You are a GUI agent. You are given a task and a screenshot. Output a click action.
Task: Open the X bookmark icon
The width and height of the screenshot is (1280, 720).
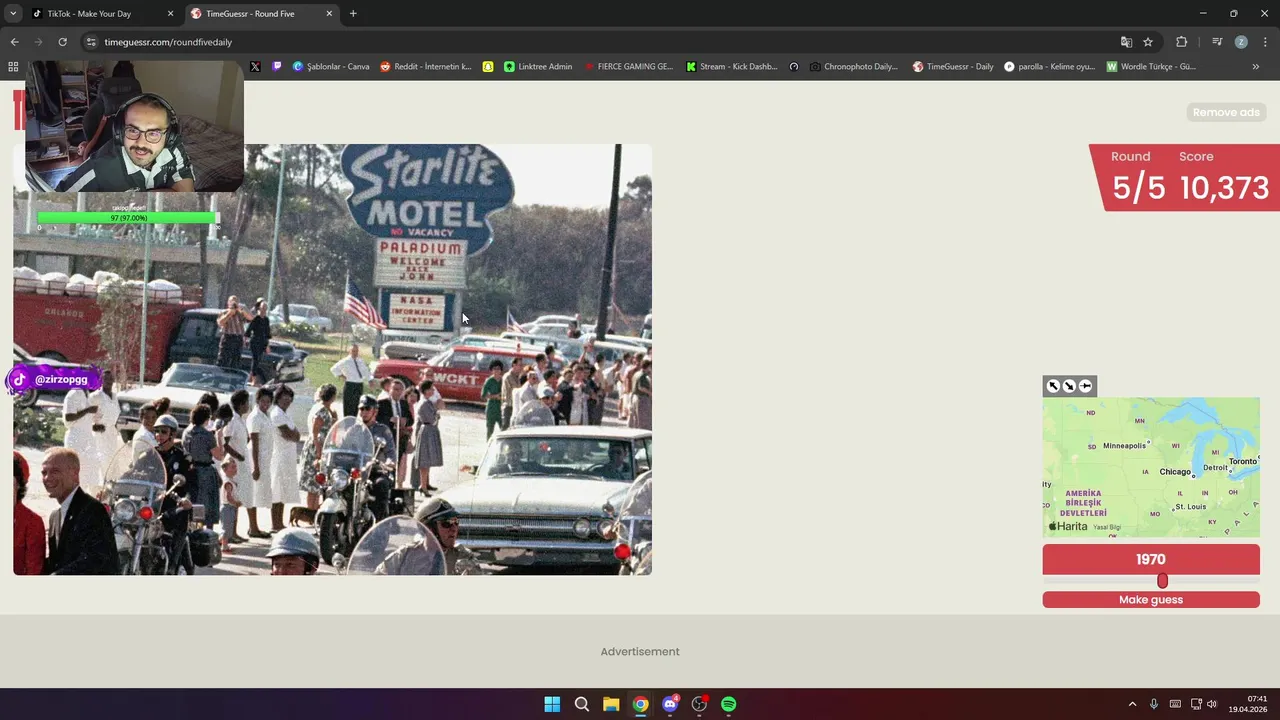(x=255, y=67)
